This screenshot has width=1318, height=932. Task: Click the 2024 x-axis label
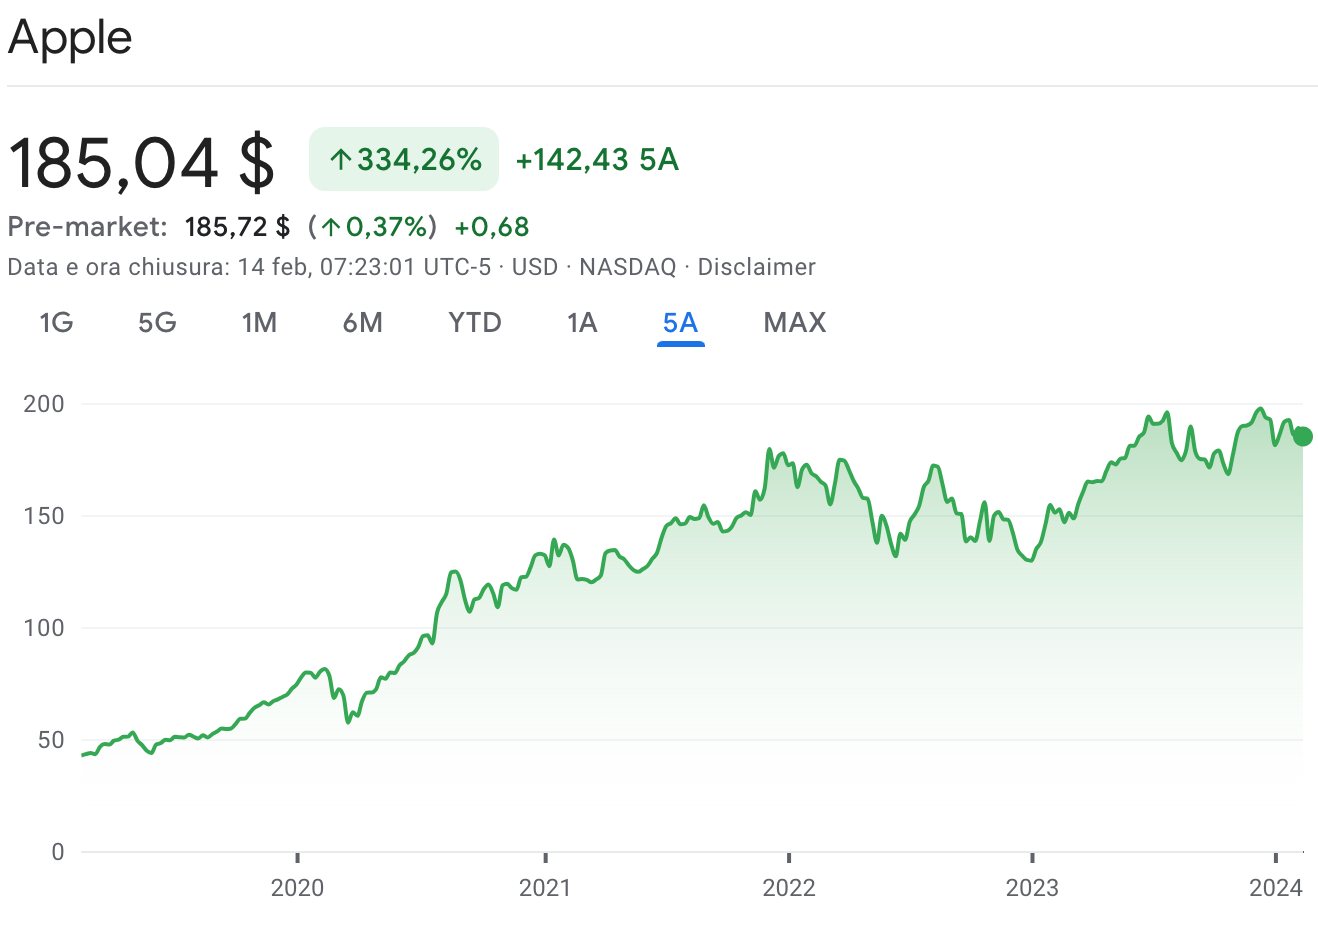pos(1276,887)
